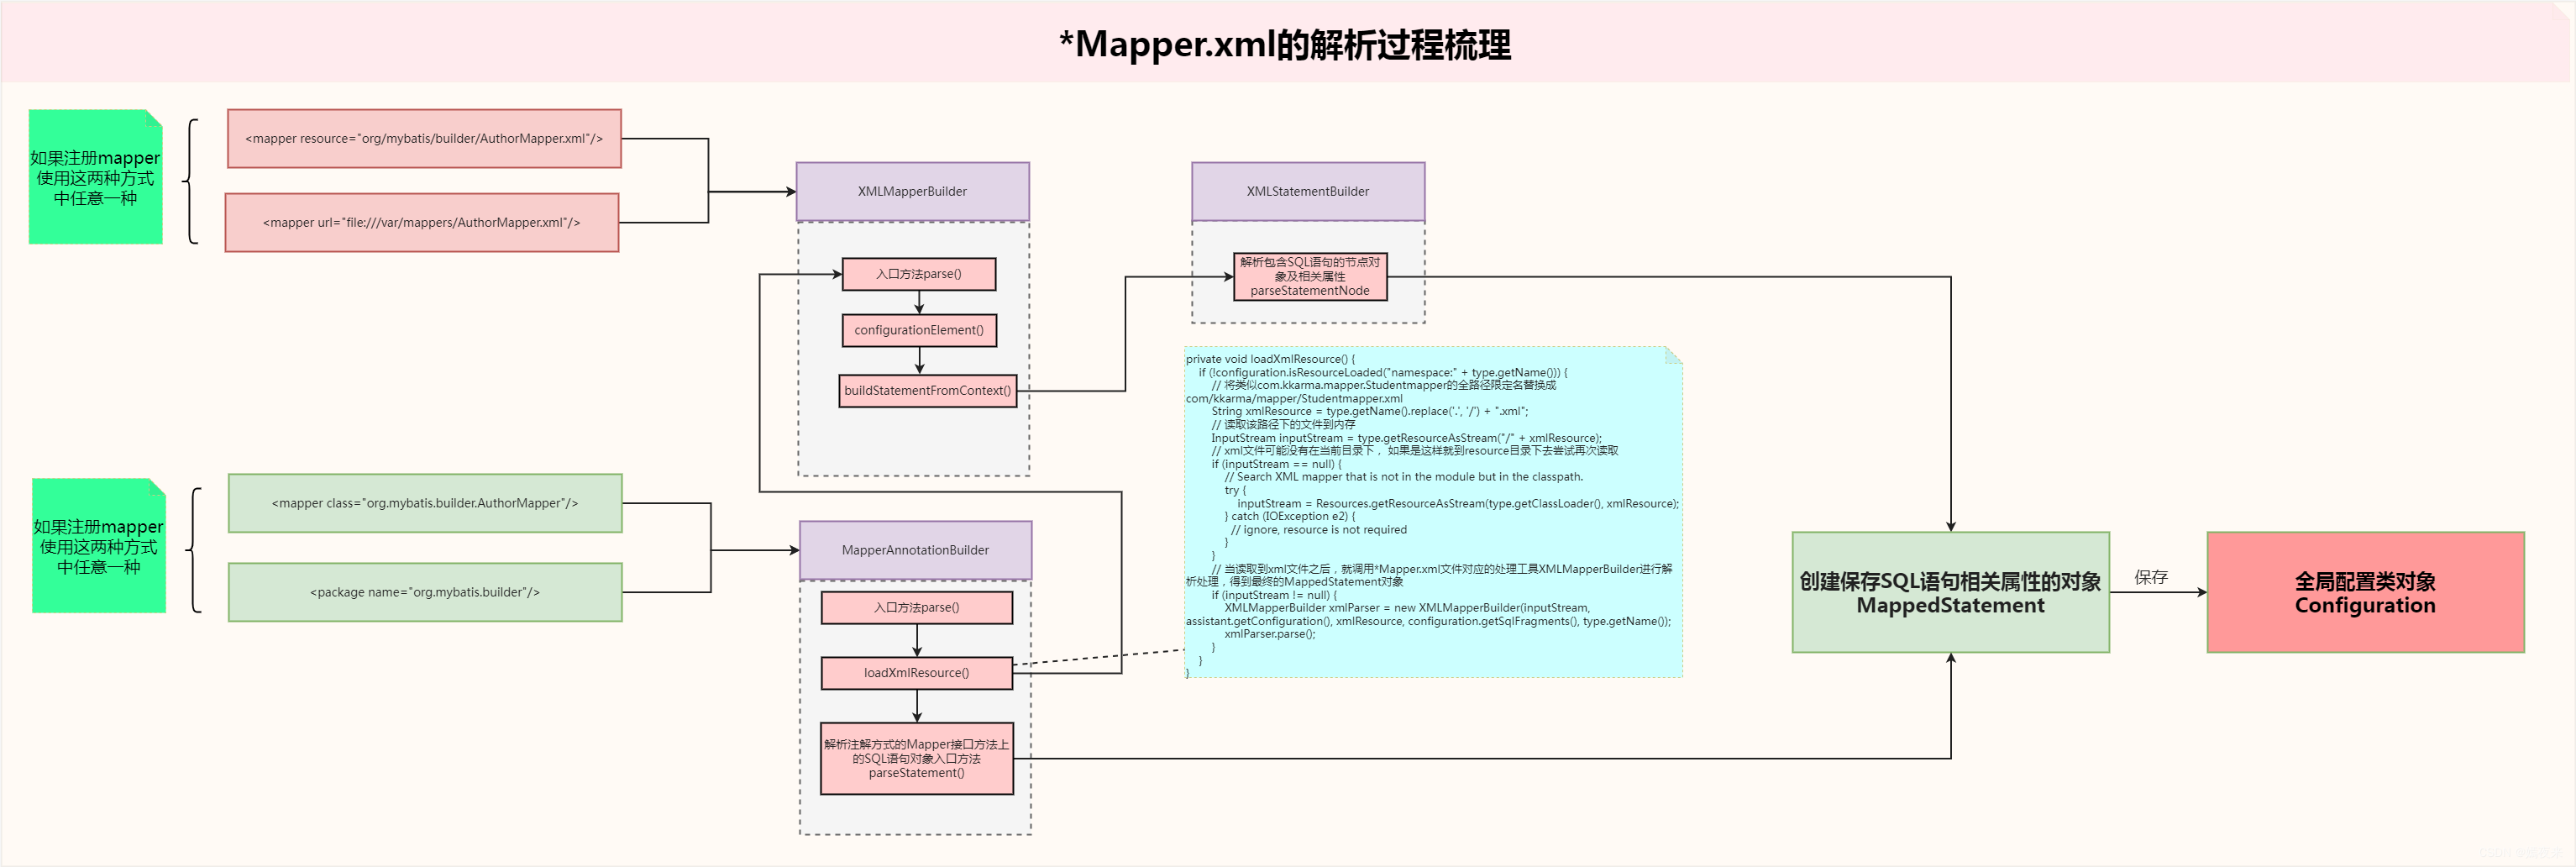Select 入口方法parse() under XMLMapperBuilder
This screenshot has width=2576, height=867.
coord(919,274)
